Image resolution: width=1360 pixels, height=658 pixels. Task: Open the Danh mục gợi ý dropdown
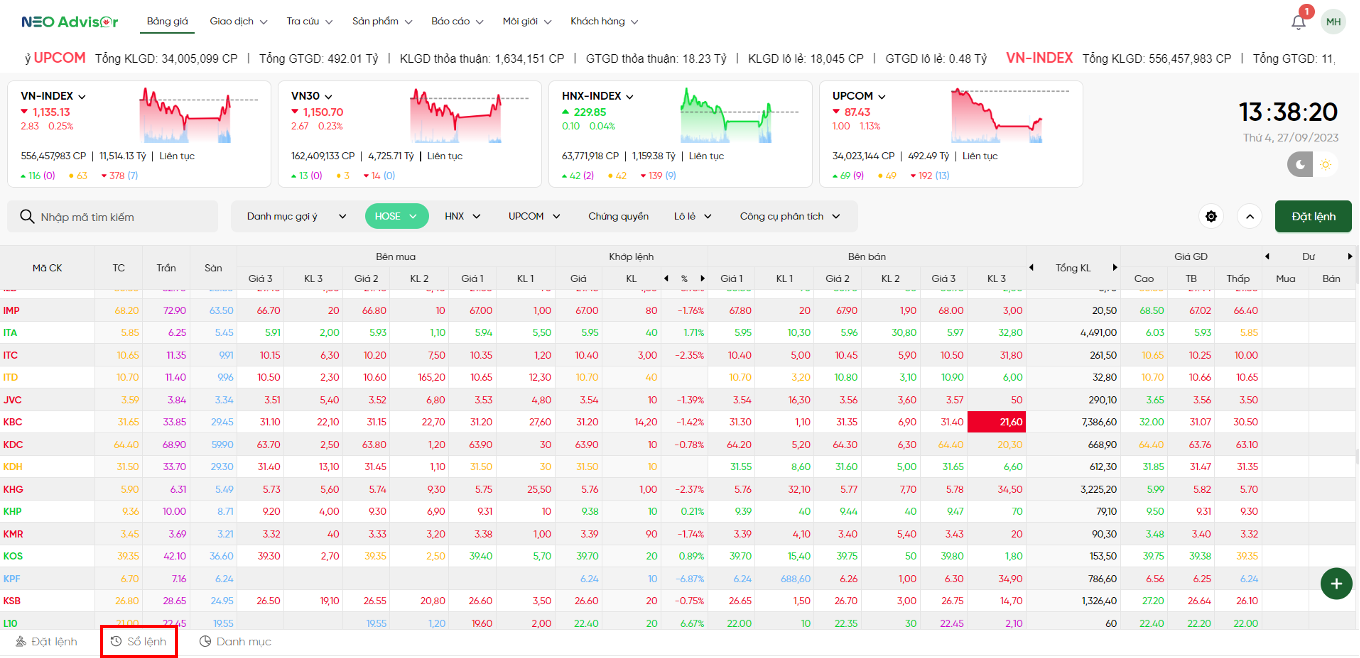[297, 216]
